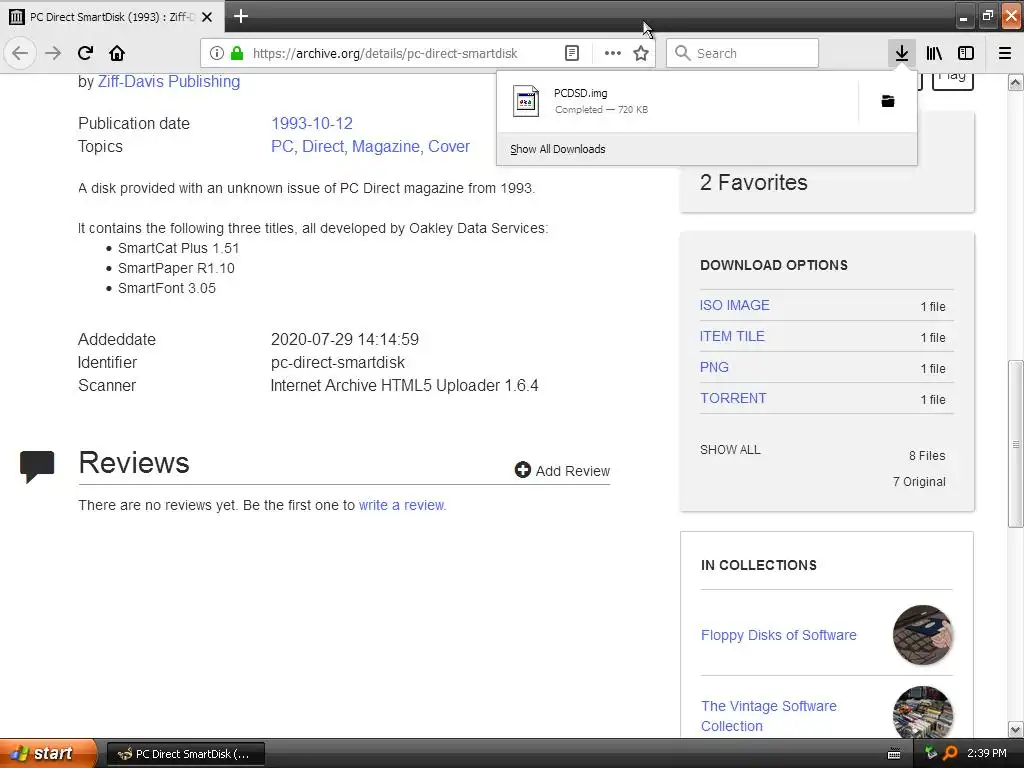Show All Downloads in the panel
This screenshot has height=768, width=1024.
[558, 149]
